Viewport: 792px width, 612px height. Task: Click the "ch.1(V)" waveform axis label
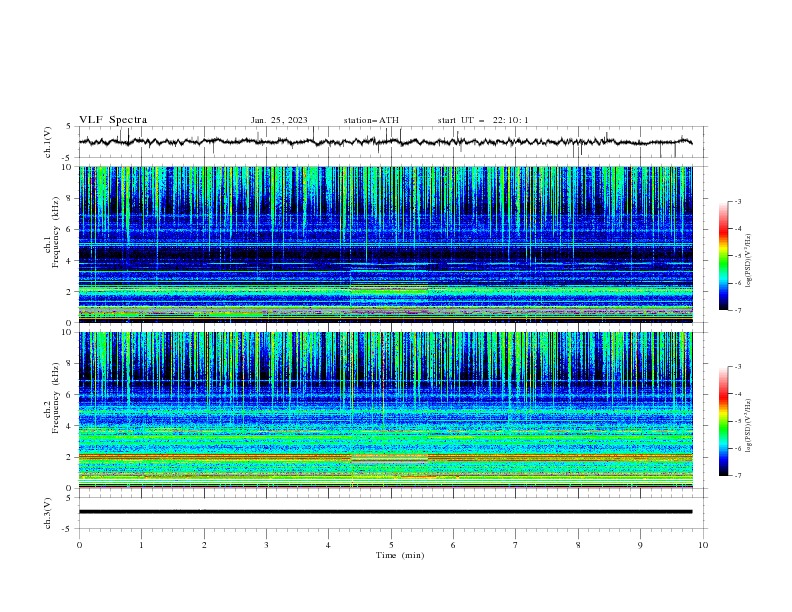pyautogui.click(x=48, y=142)
